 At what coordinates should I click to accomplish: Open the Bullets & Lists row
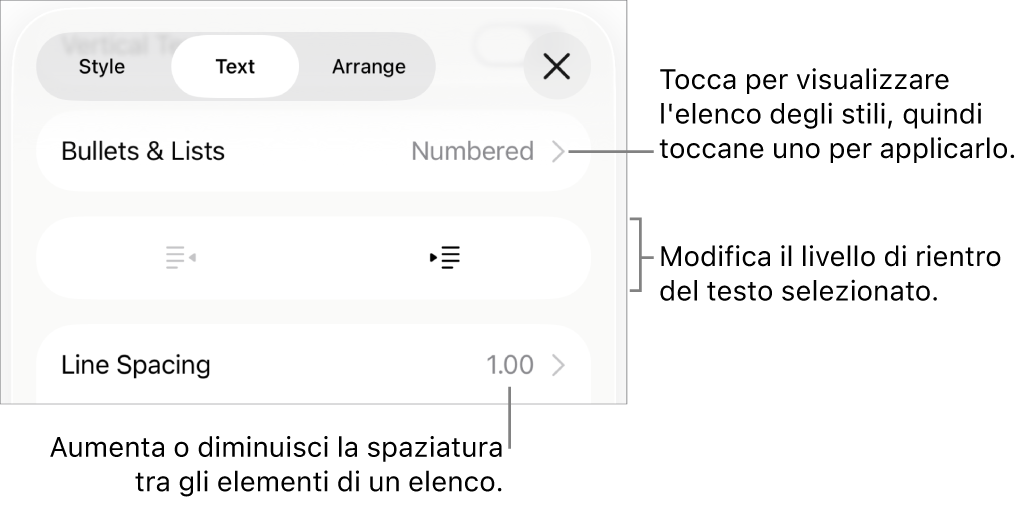(x=143, y=152)
